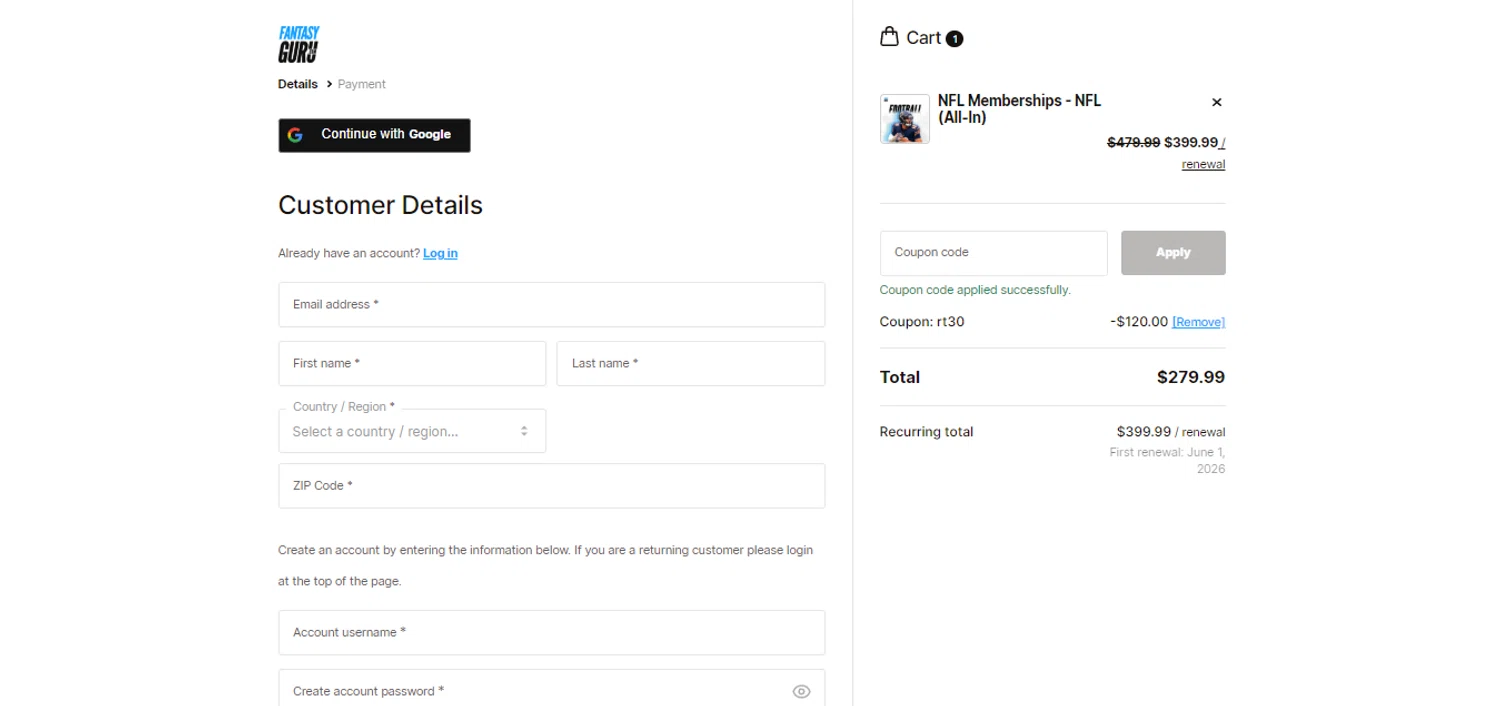Click the Fantasy Guru logo
This screenshot has height=706, width=1500.
298,45
